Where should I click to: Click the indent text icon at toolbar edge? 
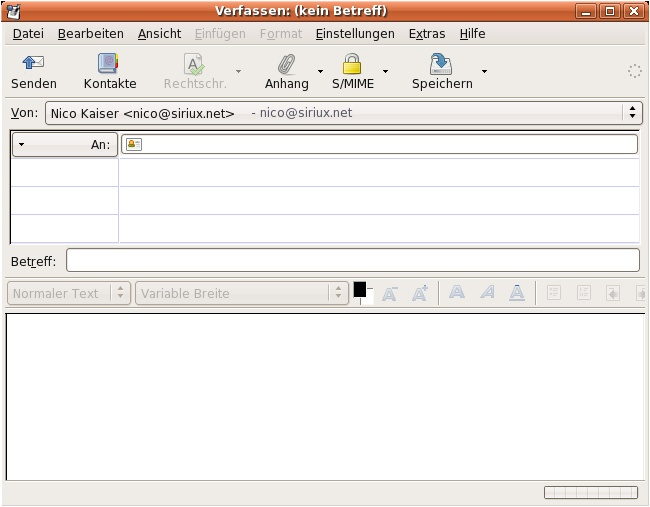[641, 293]
